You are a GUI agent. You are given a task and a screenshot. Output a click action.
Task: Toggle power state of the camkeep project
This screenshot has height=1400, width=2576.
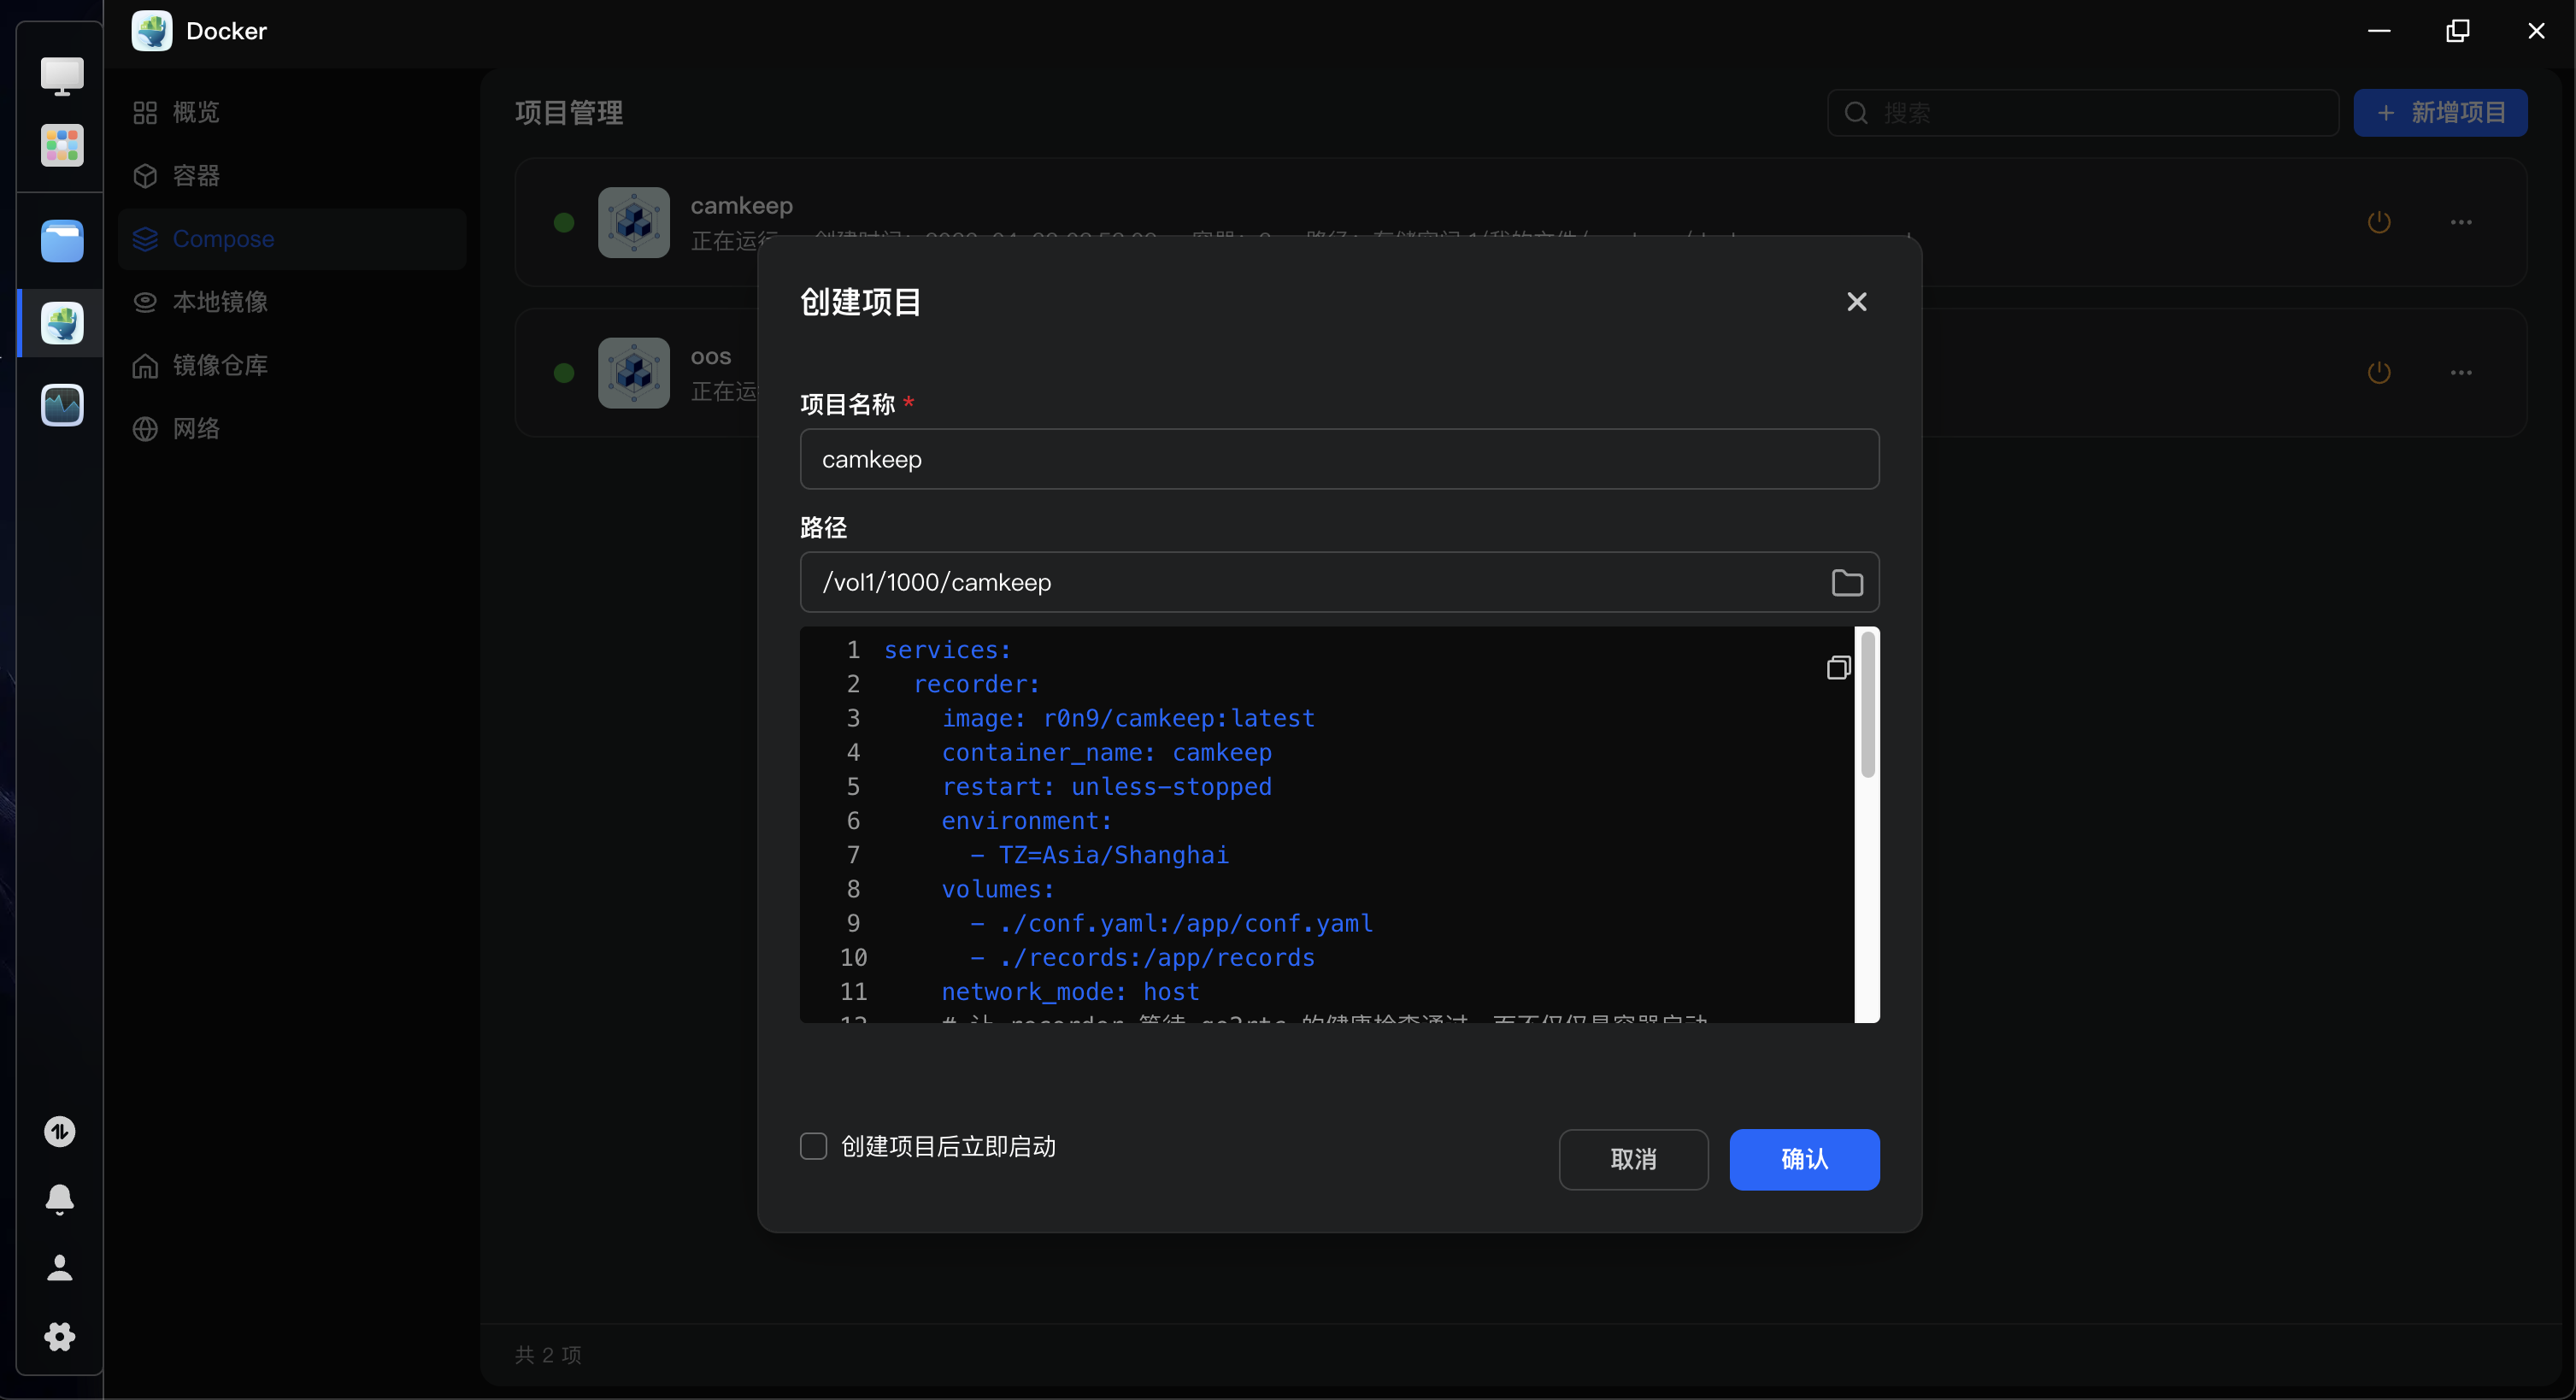(x=2380, y=221)
